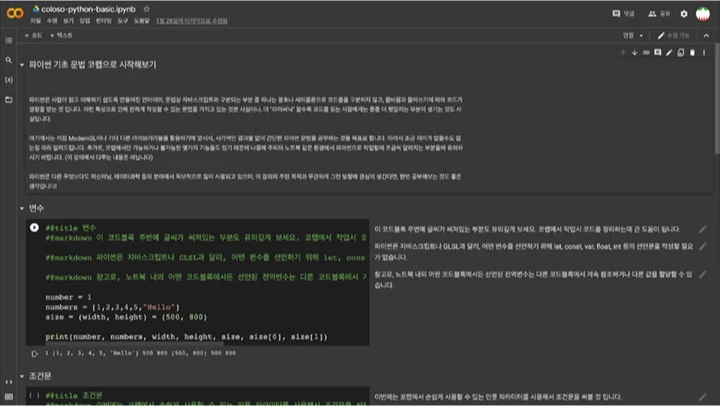Edit the third markdown paragraph in 변수 form

point(703,275)
